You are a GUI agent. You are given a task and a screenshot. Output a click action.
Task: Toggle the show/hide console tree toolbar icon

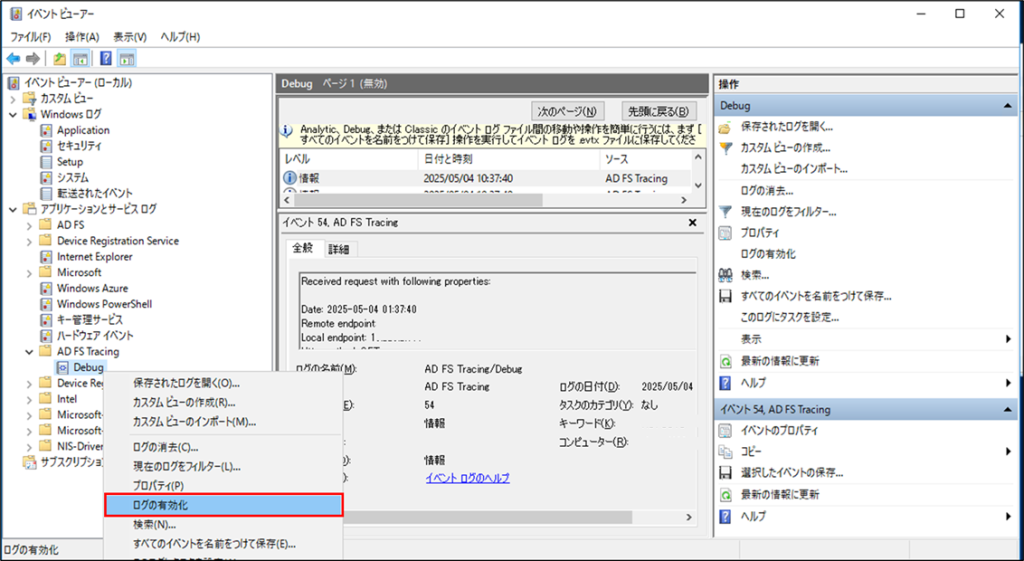pos(80,59)
